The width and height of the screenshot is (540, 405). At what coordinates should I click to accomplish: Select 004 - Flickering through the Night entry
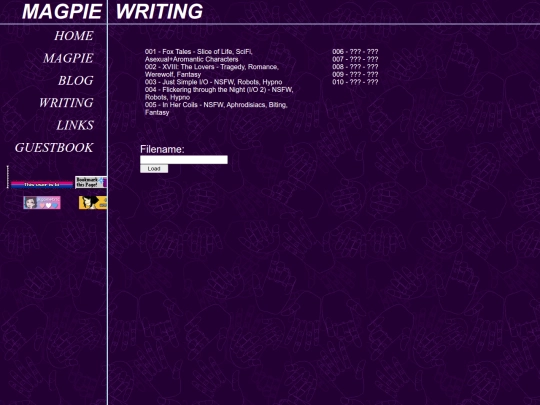tap(219, 93)
